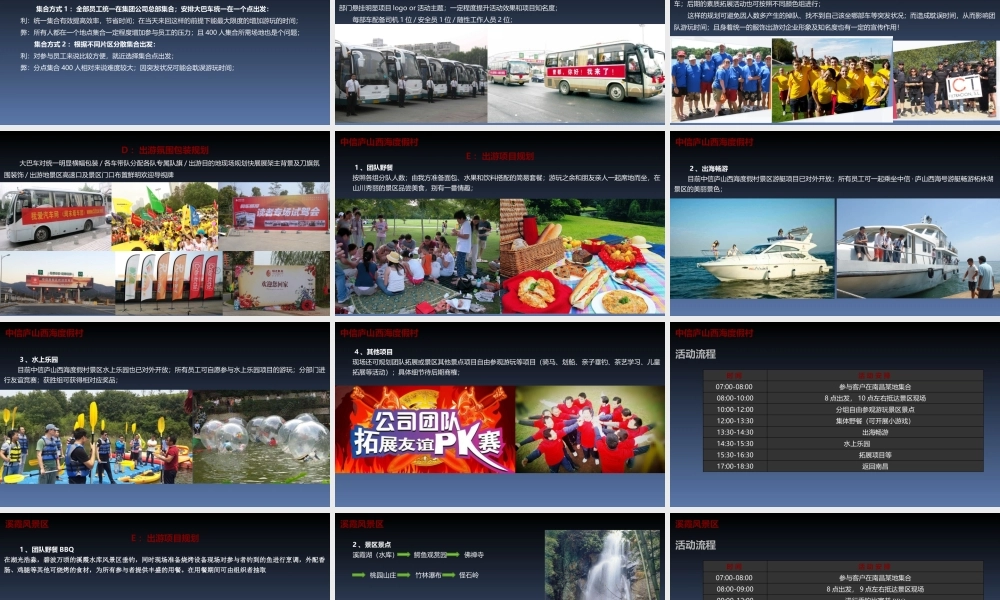The image size is (1000, 600).
Task: Click the 13:30-14:30 time cell
Action: coord(735,432)
